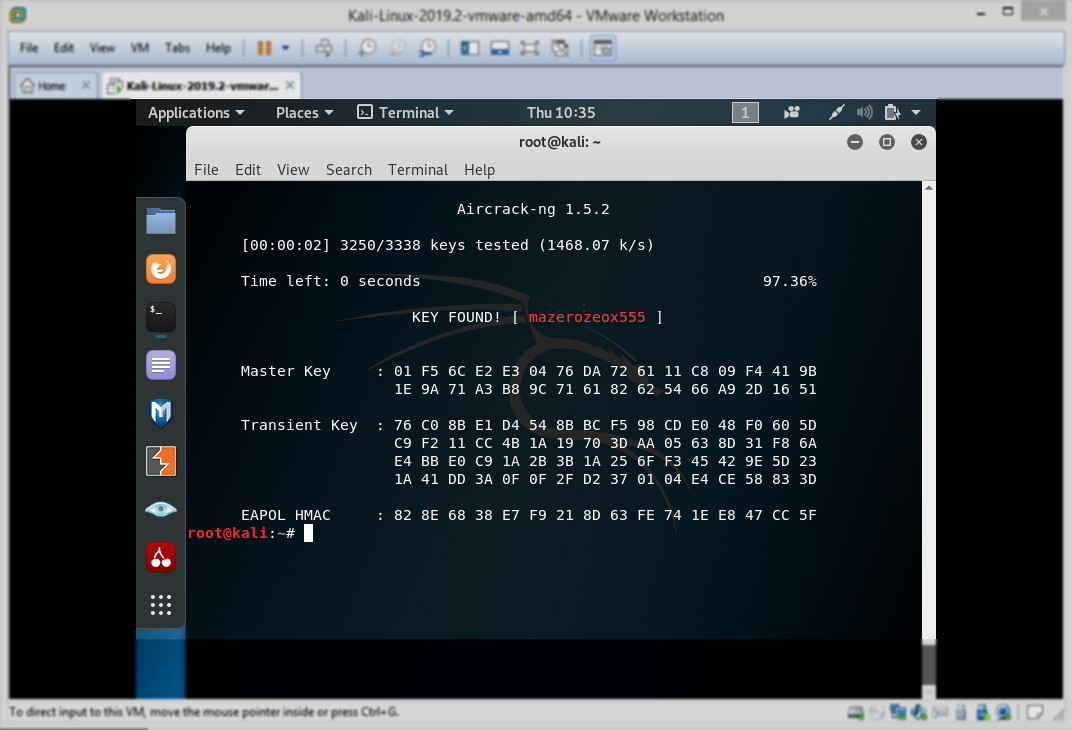Switch to Unity mode
Viewport: 1072px width, 730px height.
(560, 48)
